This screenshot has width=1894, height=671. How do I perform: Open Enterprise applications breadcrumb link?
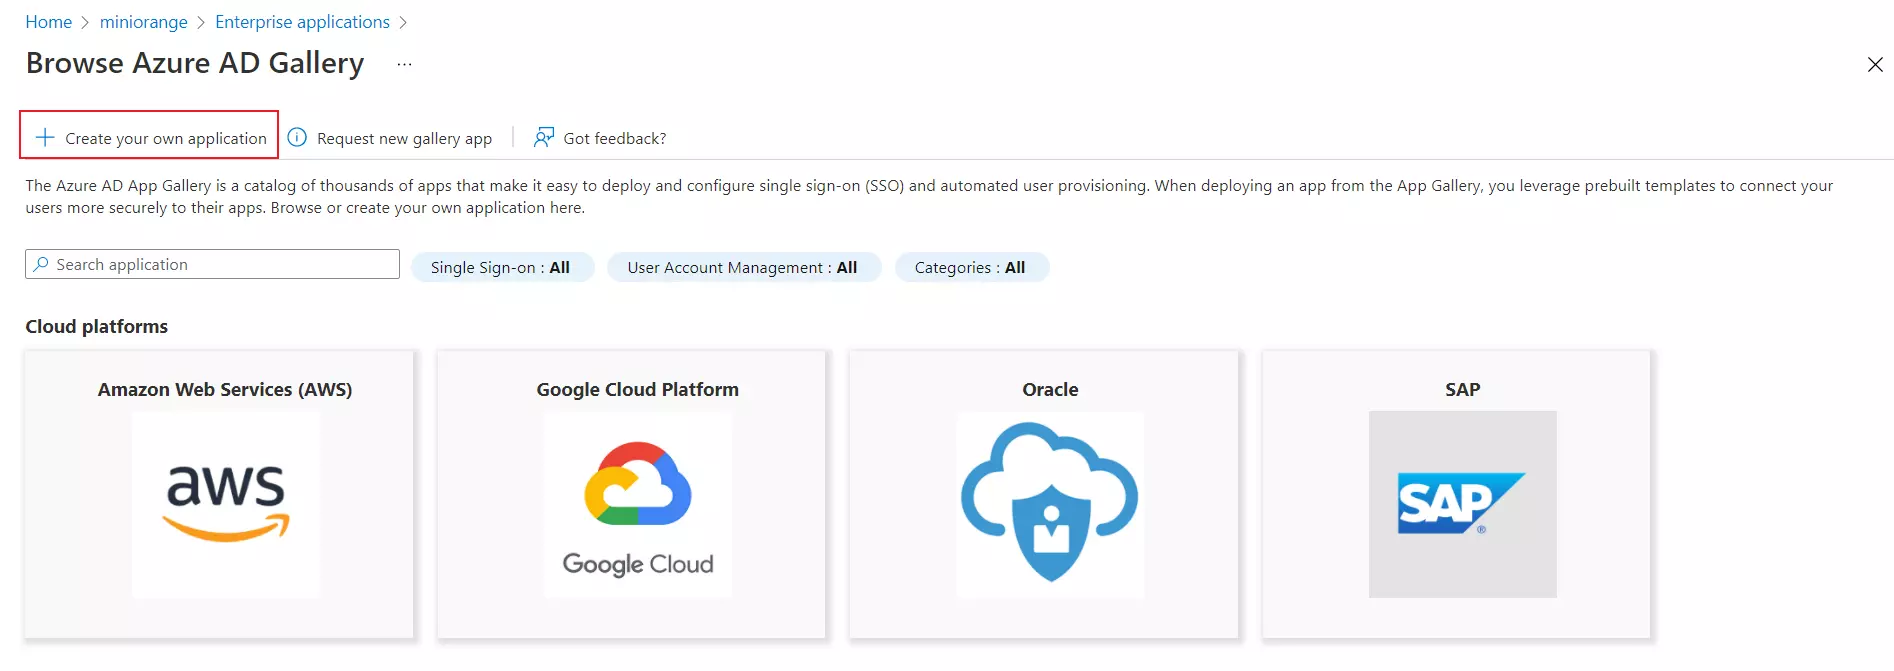pos(302,22)
